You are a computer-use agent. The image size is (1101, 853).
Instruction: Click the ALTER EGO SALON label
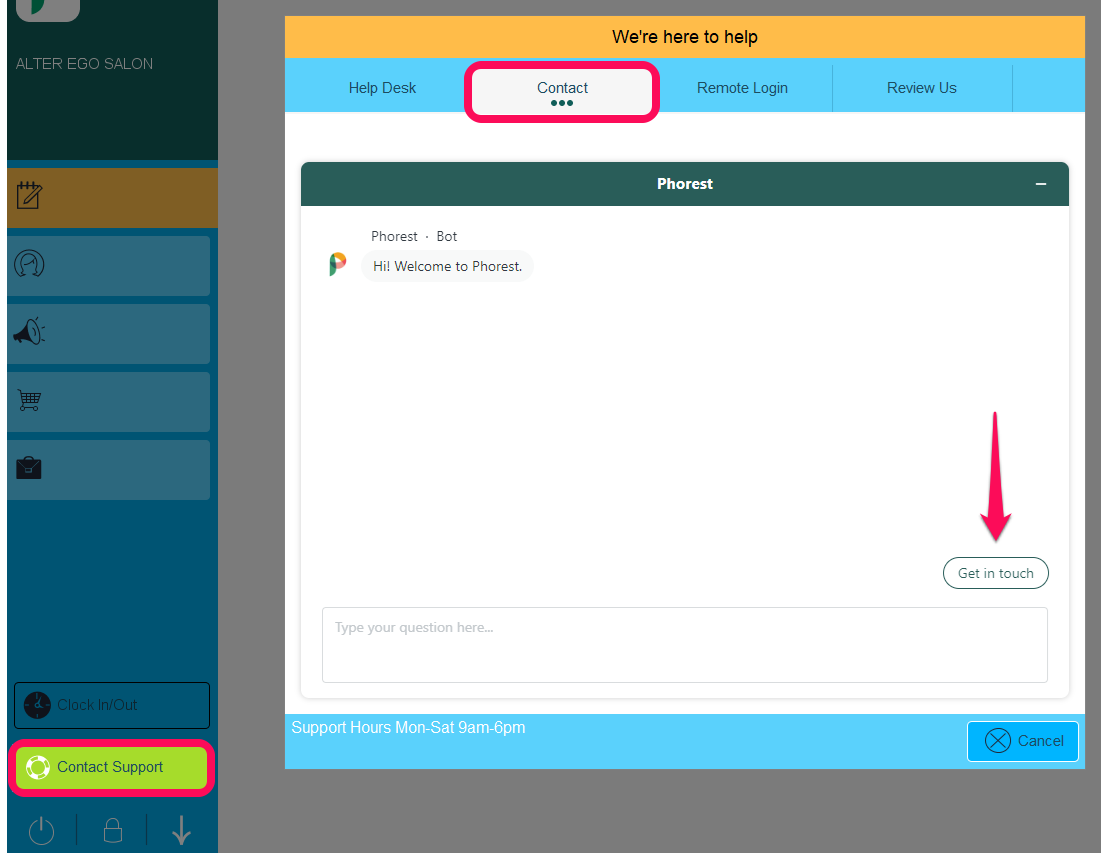pyautogui.click(x=84, y=64)
